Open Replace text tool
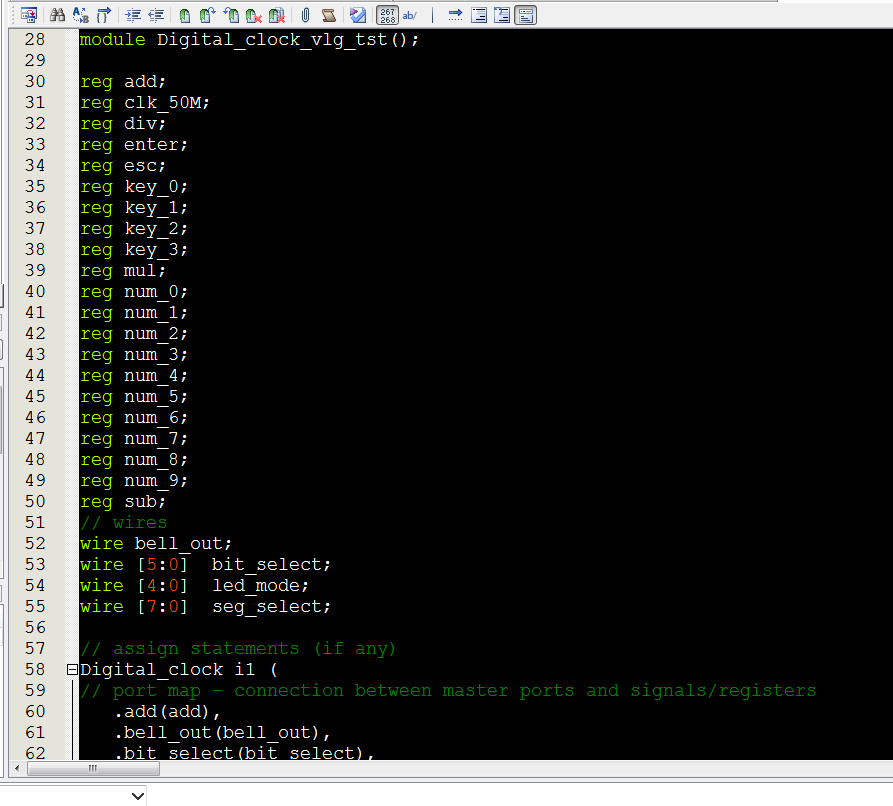This screenshot has width=893, height=806. pyautogui.click(x=81, y=15)
